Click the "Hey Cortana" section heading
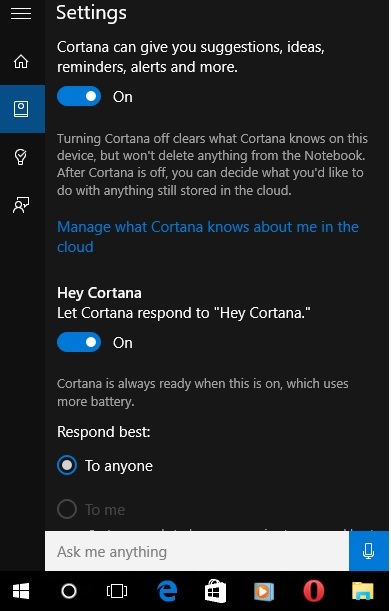The image size is (391, 611). (x=99, y=293)
